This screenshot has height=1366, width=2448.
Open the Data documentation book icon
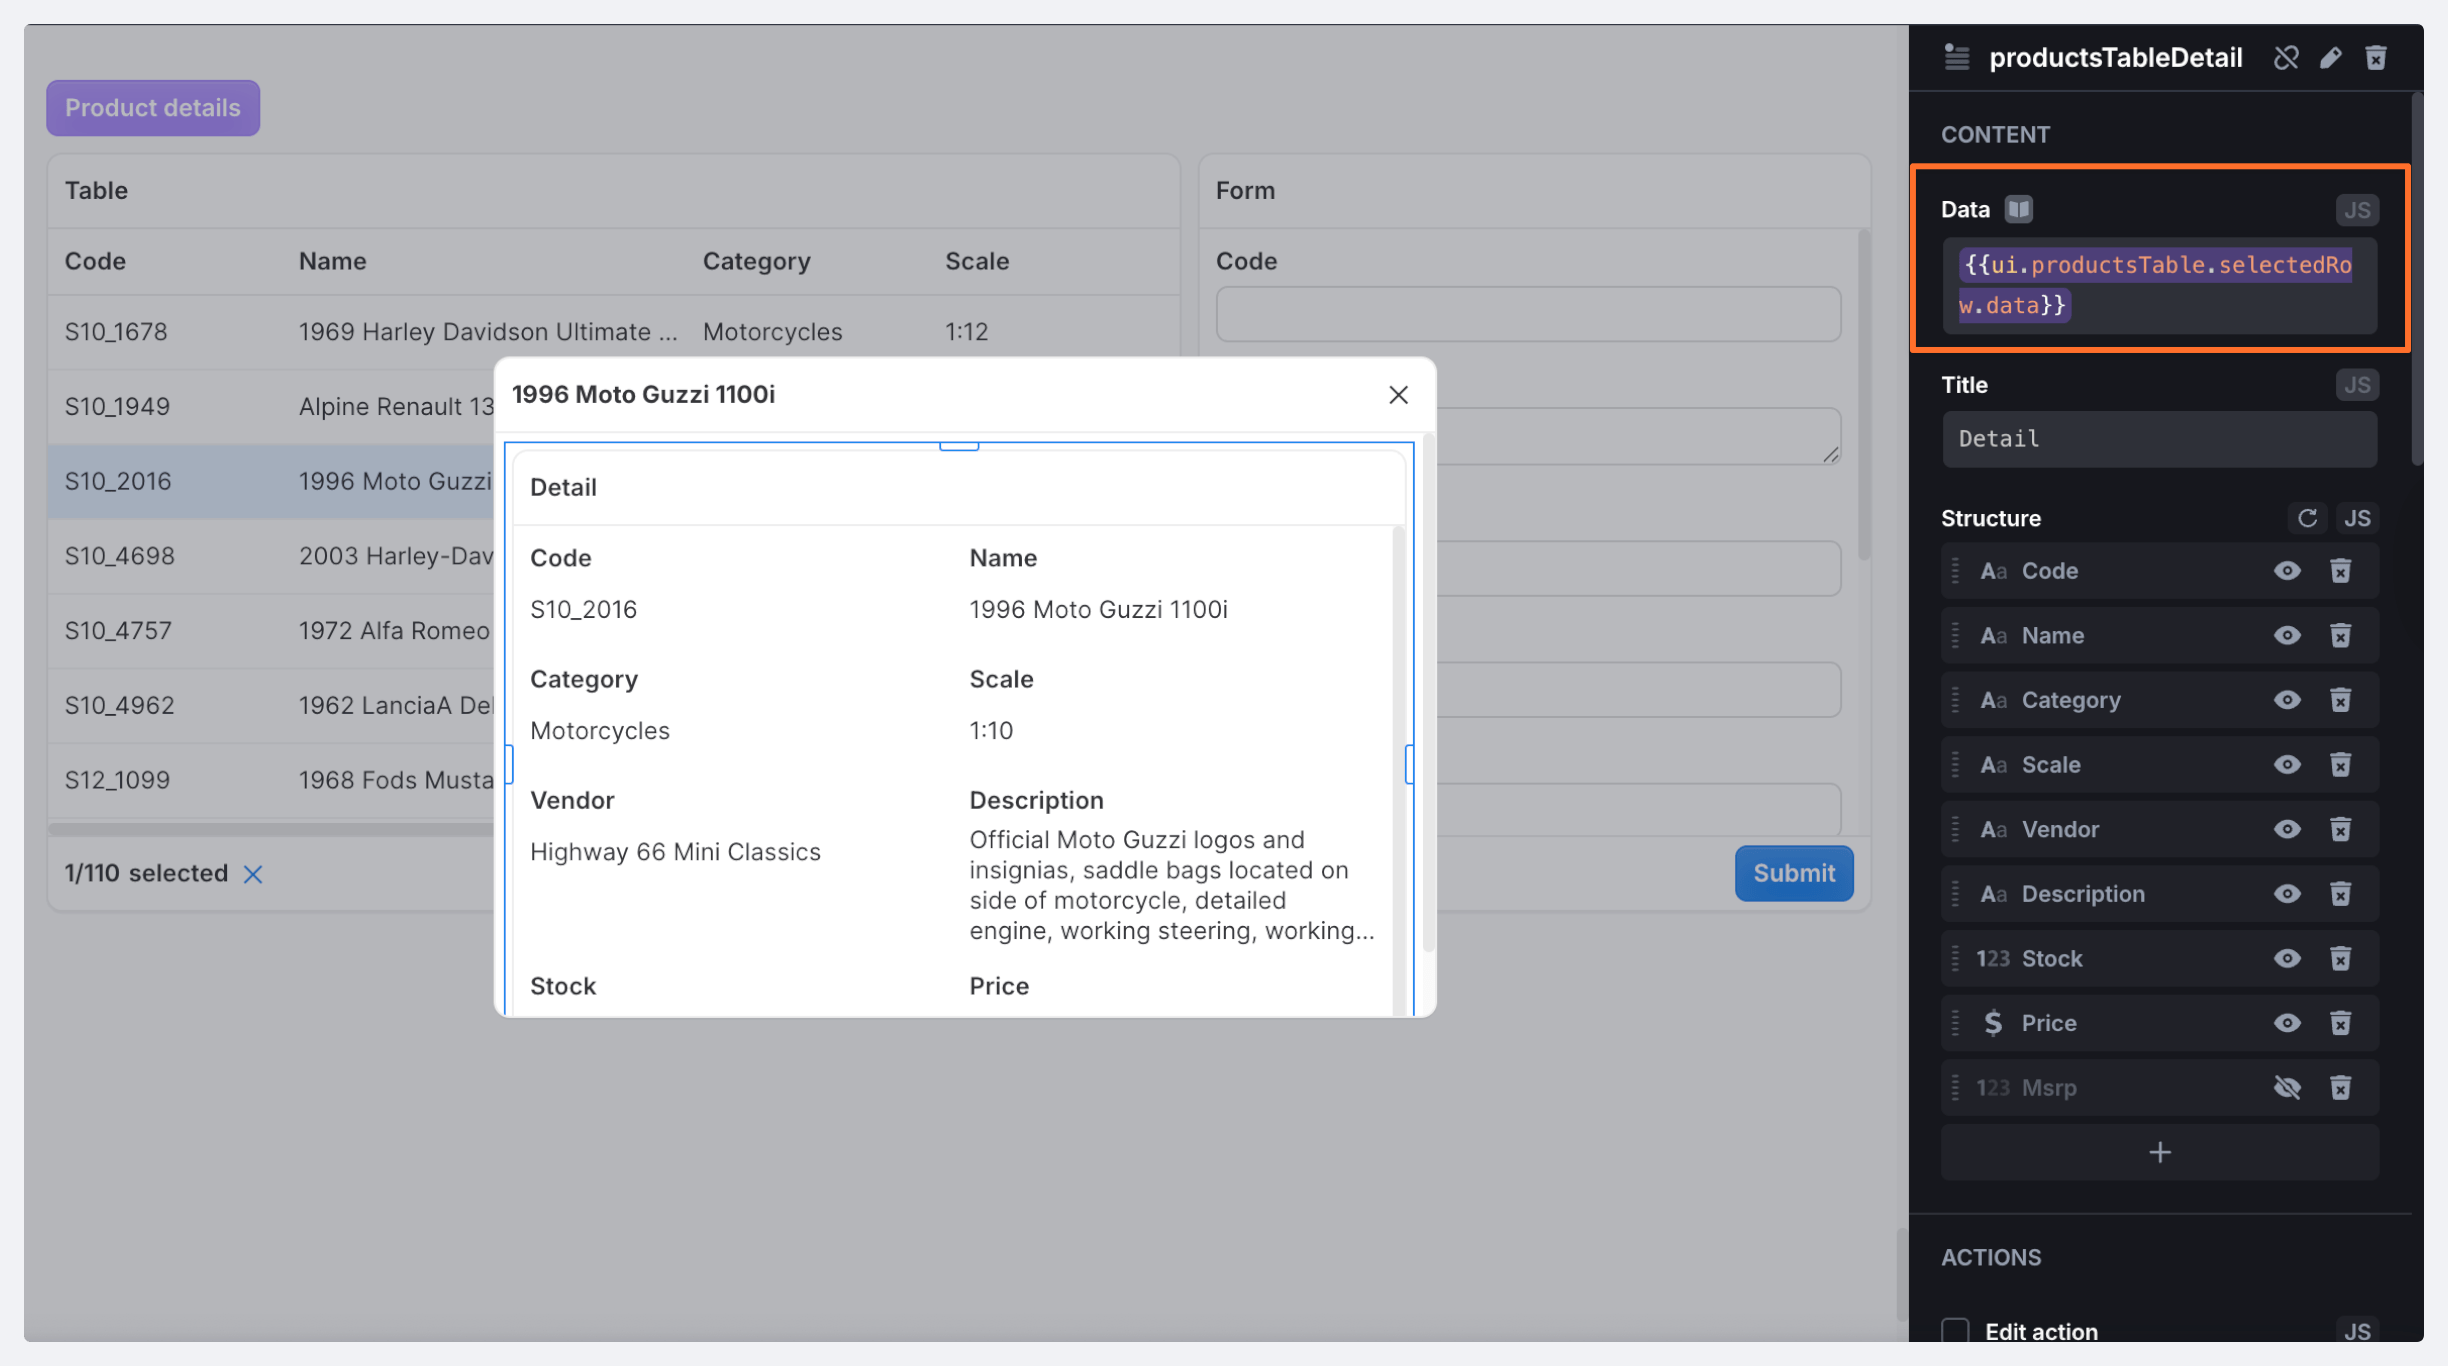point(2019,209)
